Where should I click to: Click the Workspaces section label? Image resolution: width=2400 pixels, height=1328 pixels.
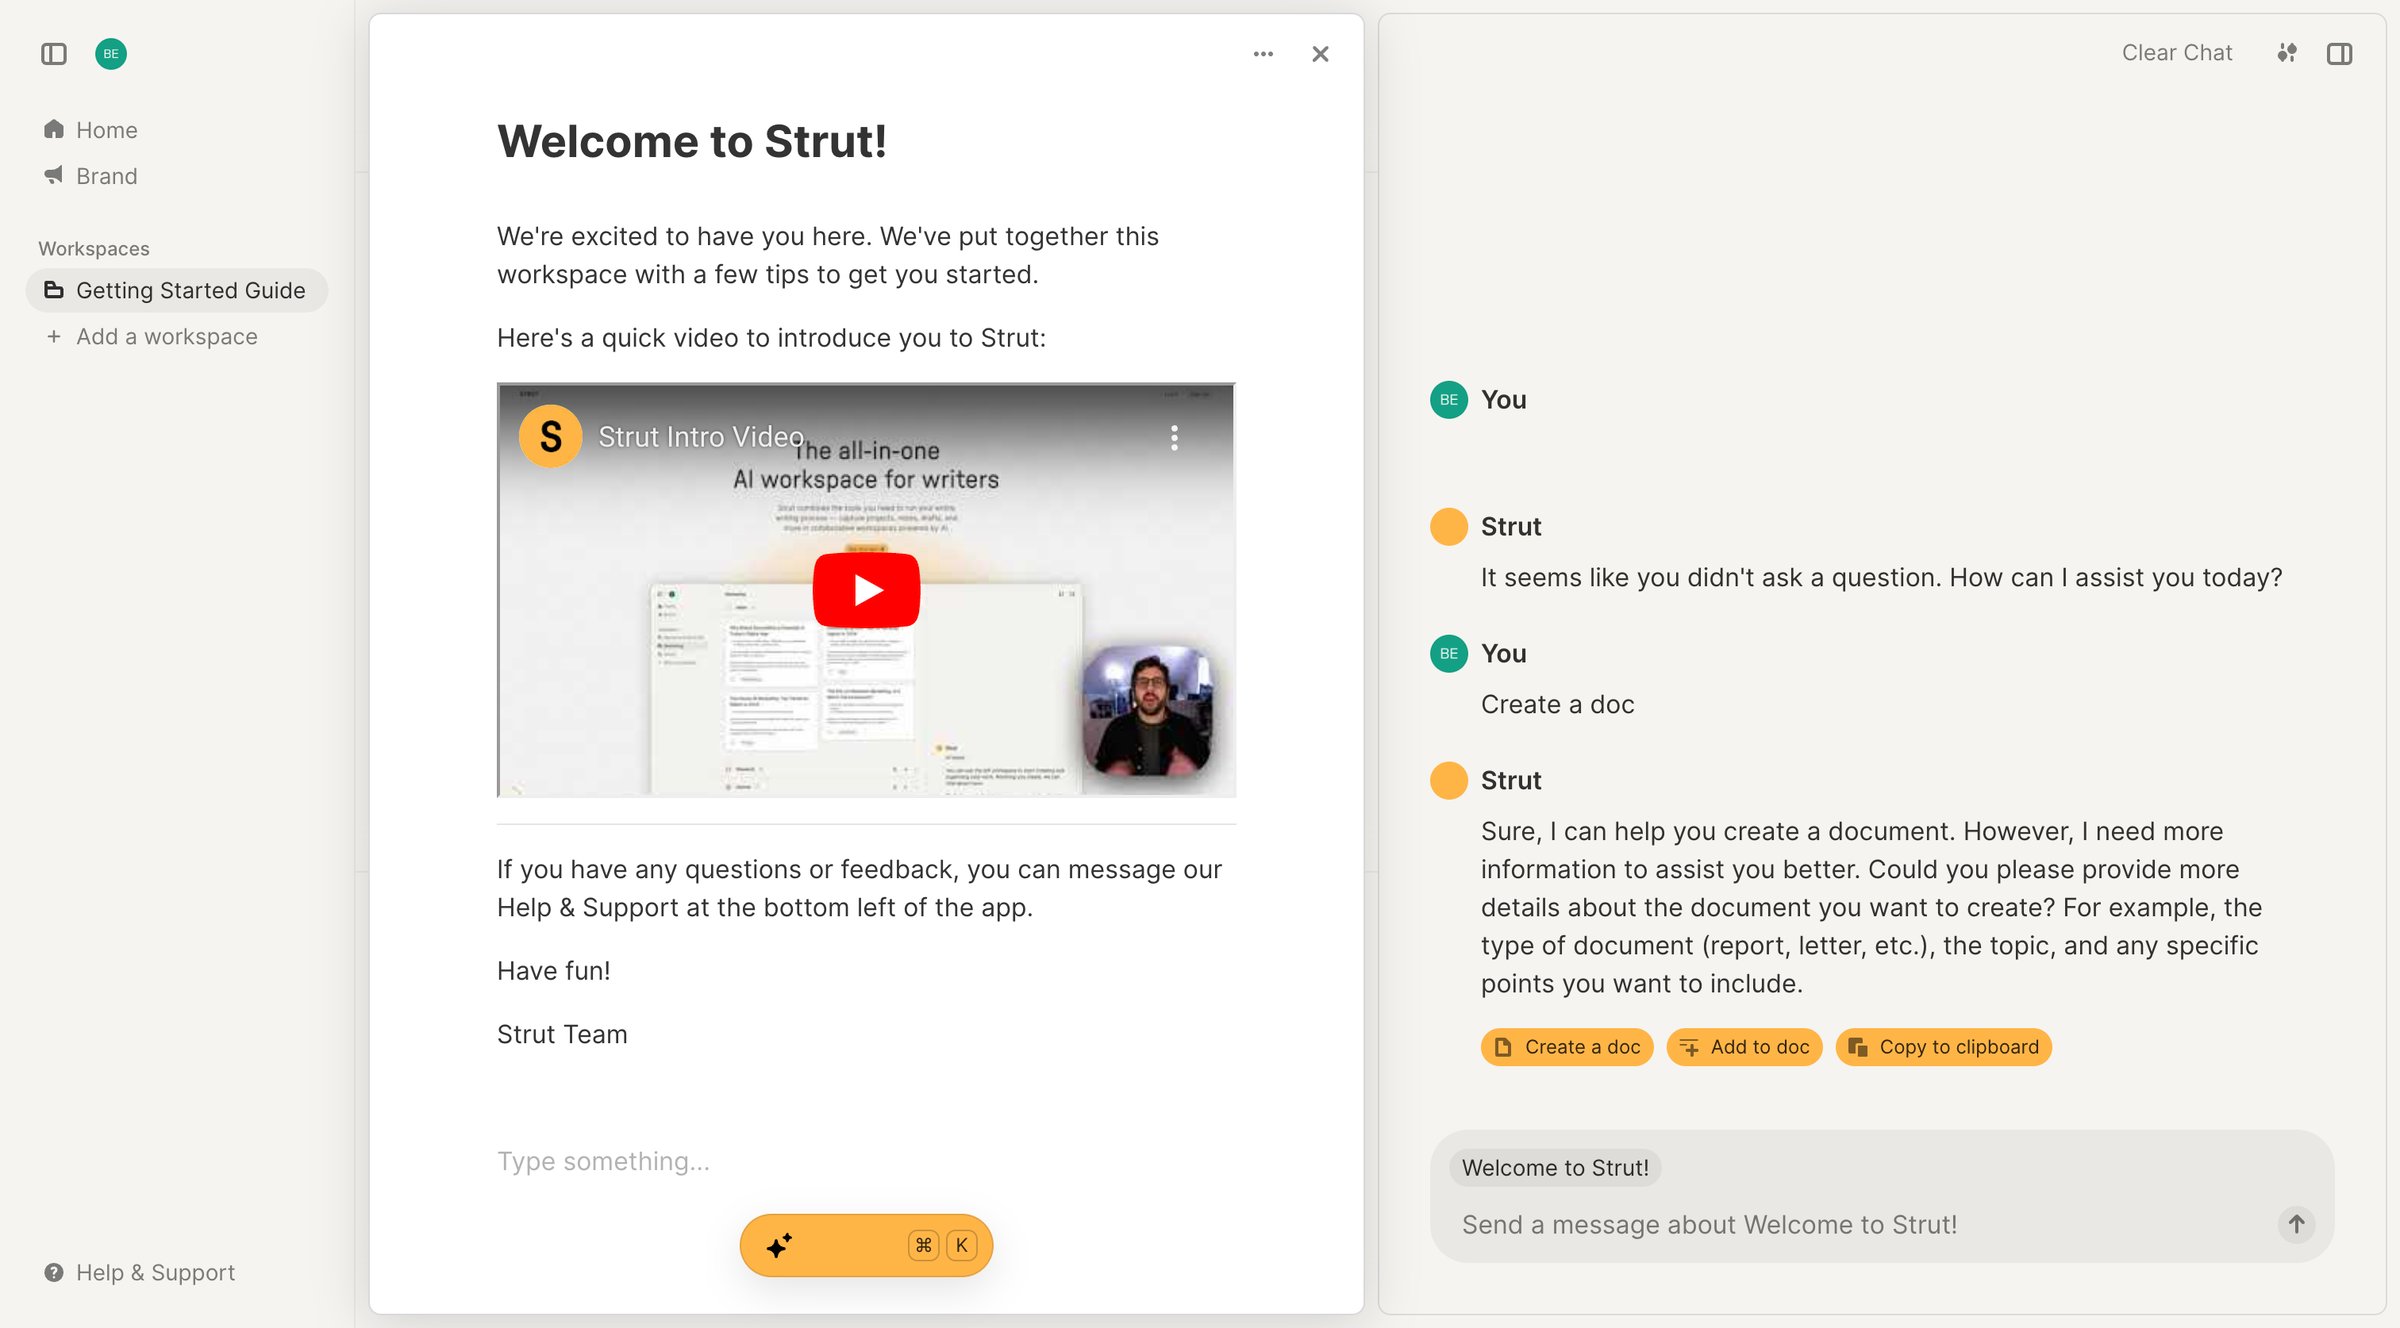click(94, 248)
